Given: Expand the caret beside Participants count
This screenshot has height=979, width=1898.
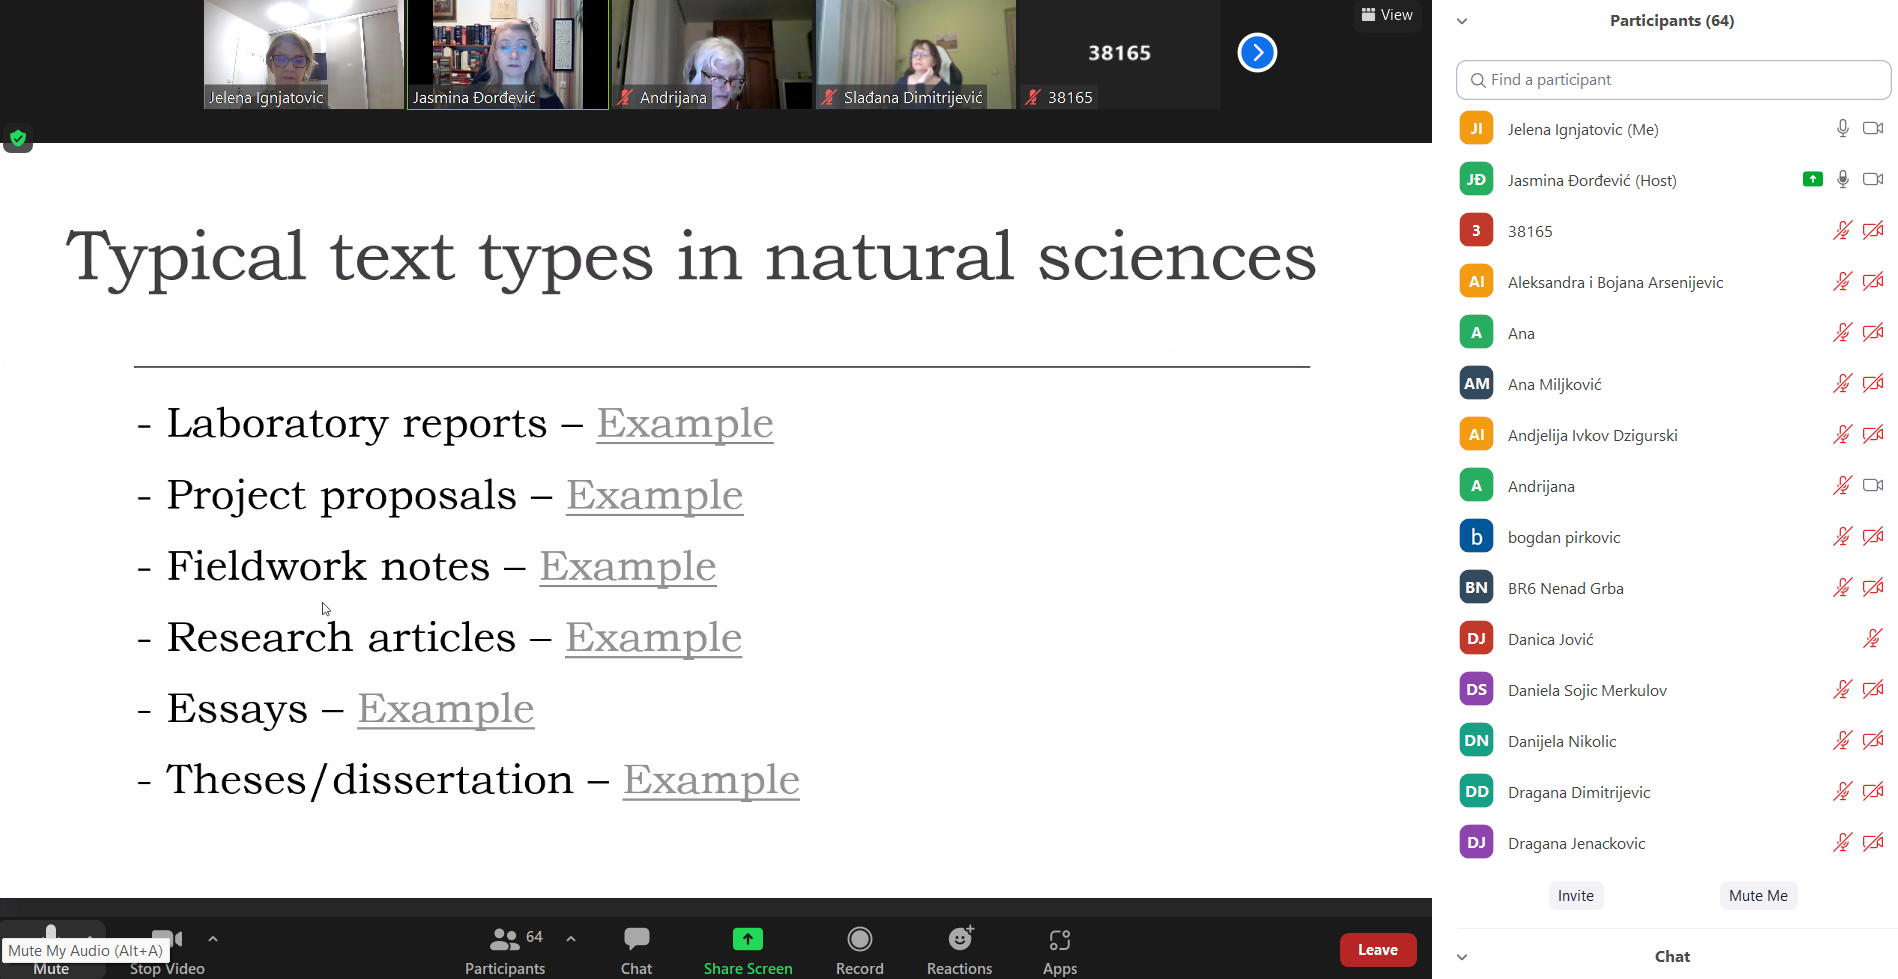Looking at the screenshot, I should pyautogui.click(x=571, y=939).
